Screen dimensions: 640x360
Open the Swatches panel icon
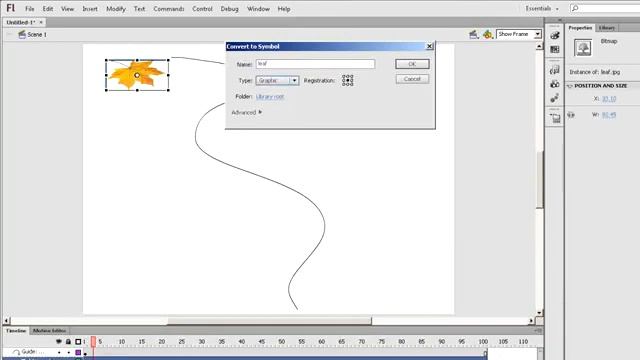[554, 49]
